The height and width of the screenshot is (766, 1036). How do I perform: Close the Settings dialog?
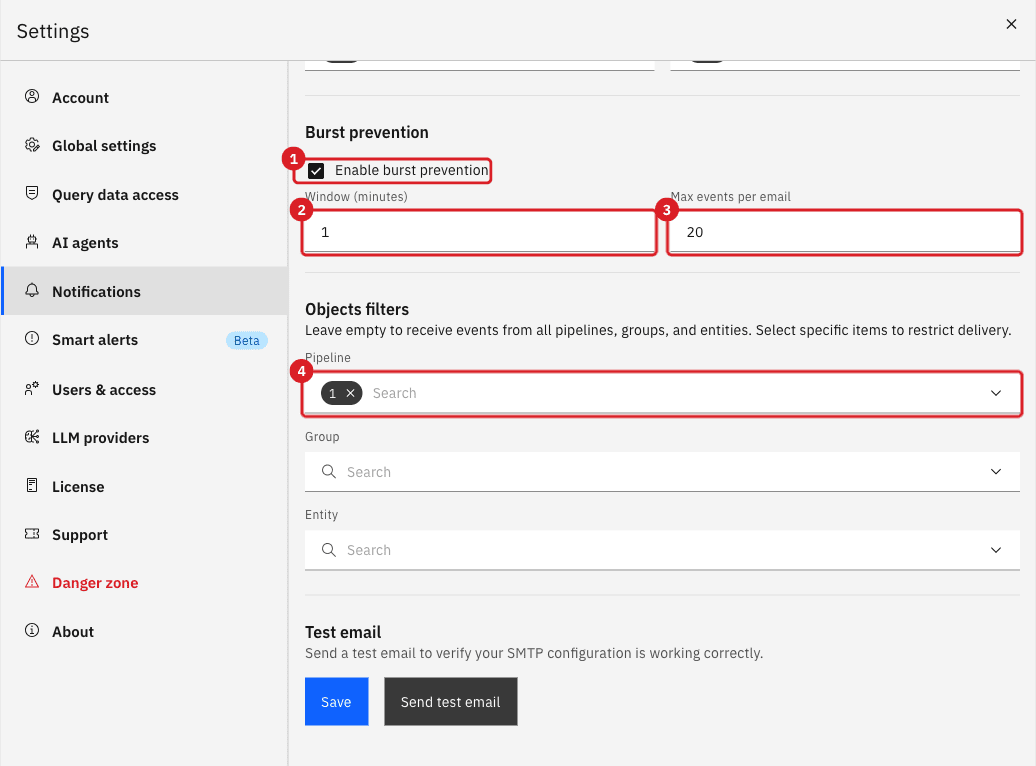[x=1011, y=24]
